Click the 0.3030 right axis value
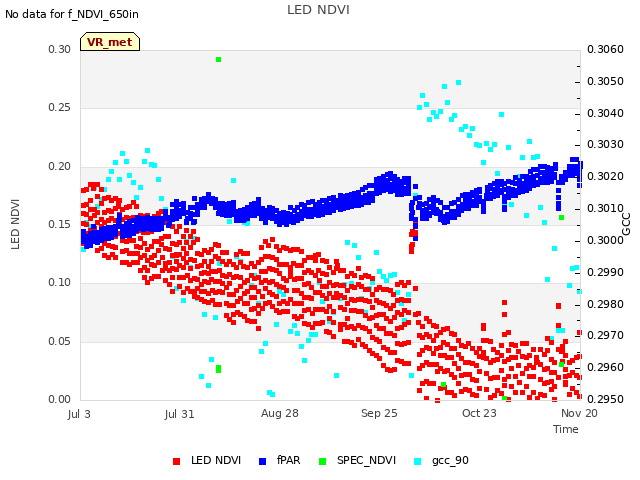This screenshot has height=480, width=640. 605,144
